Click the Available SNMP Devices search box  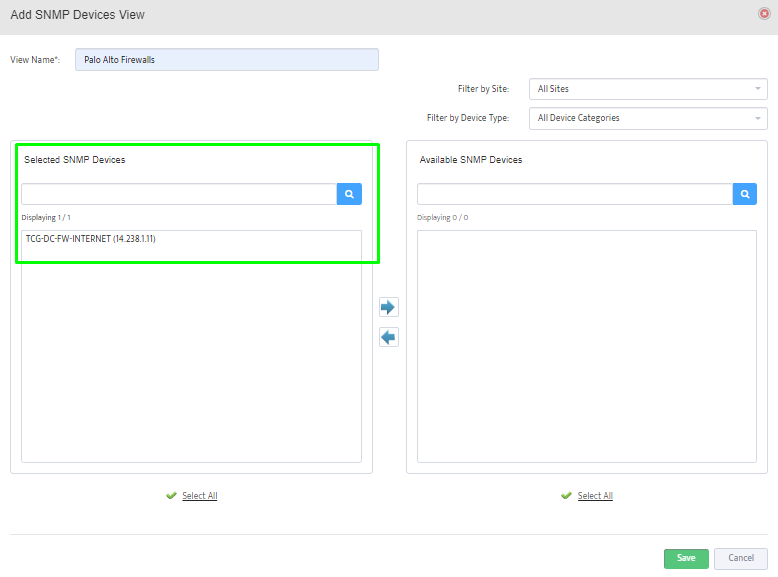tap(574, 194)
